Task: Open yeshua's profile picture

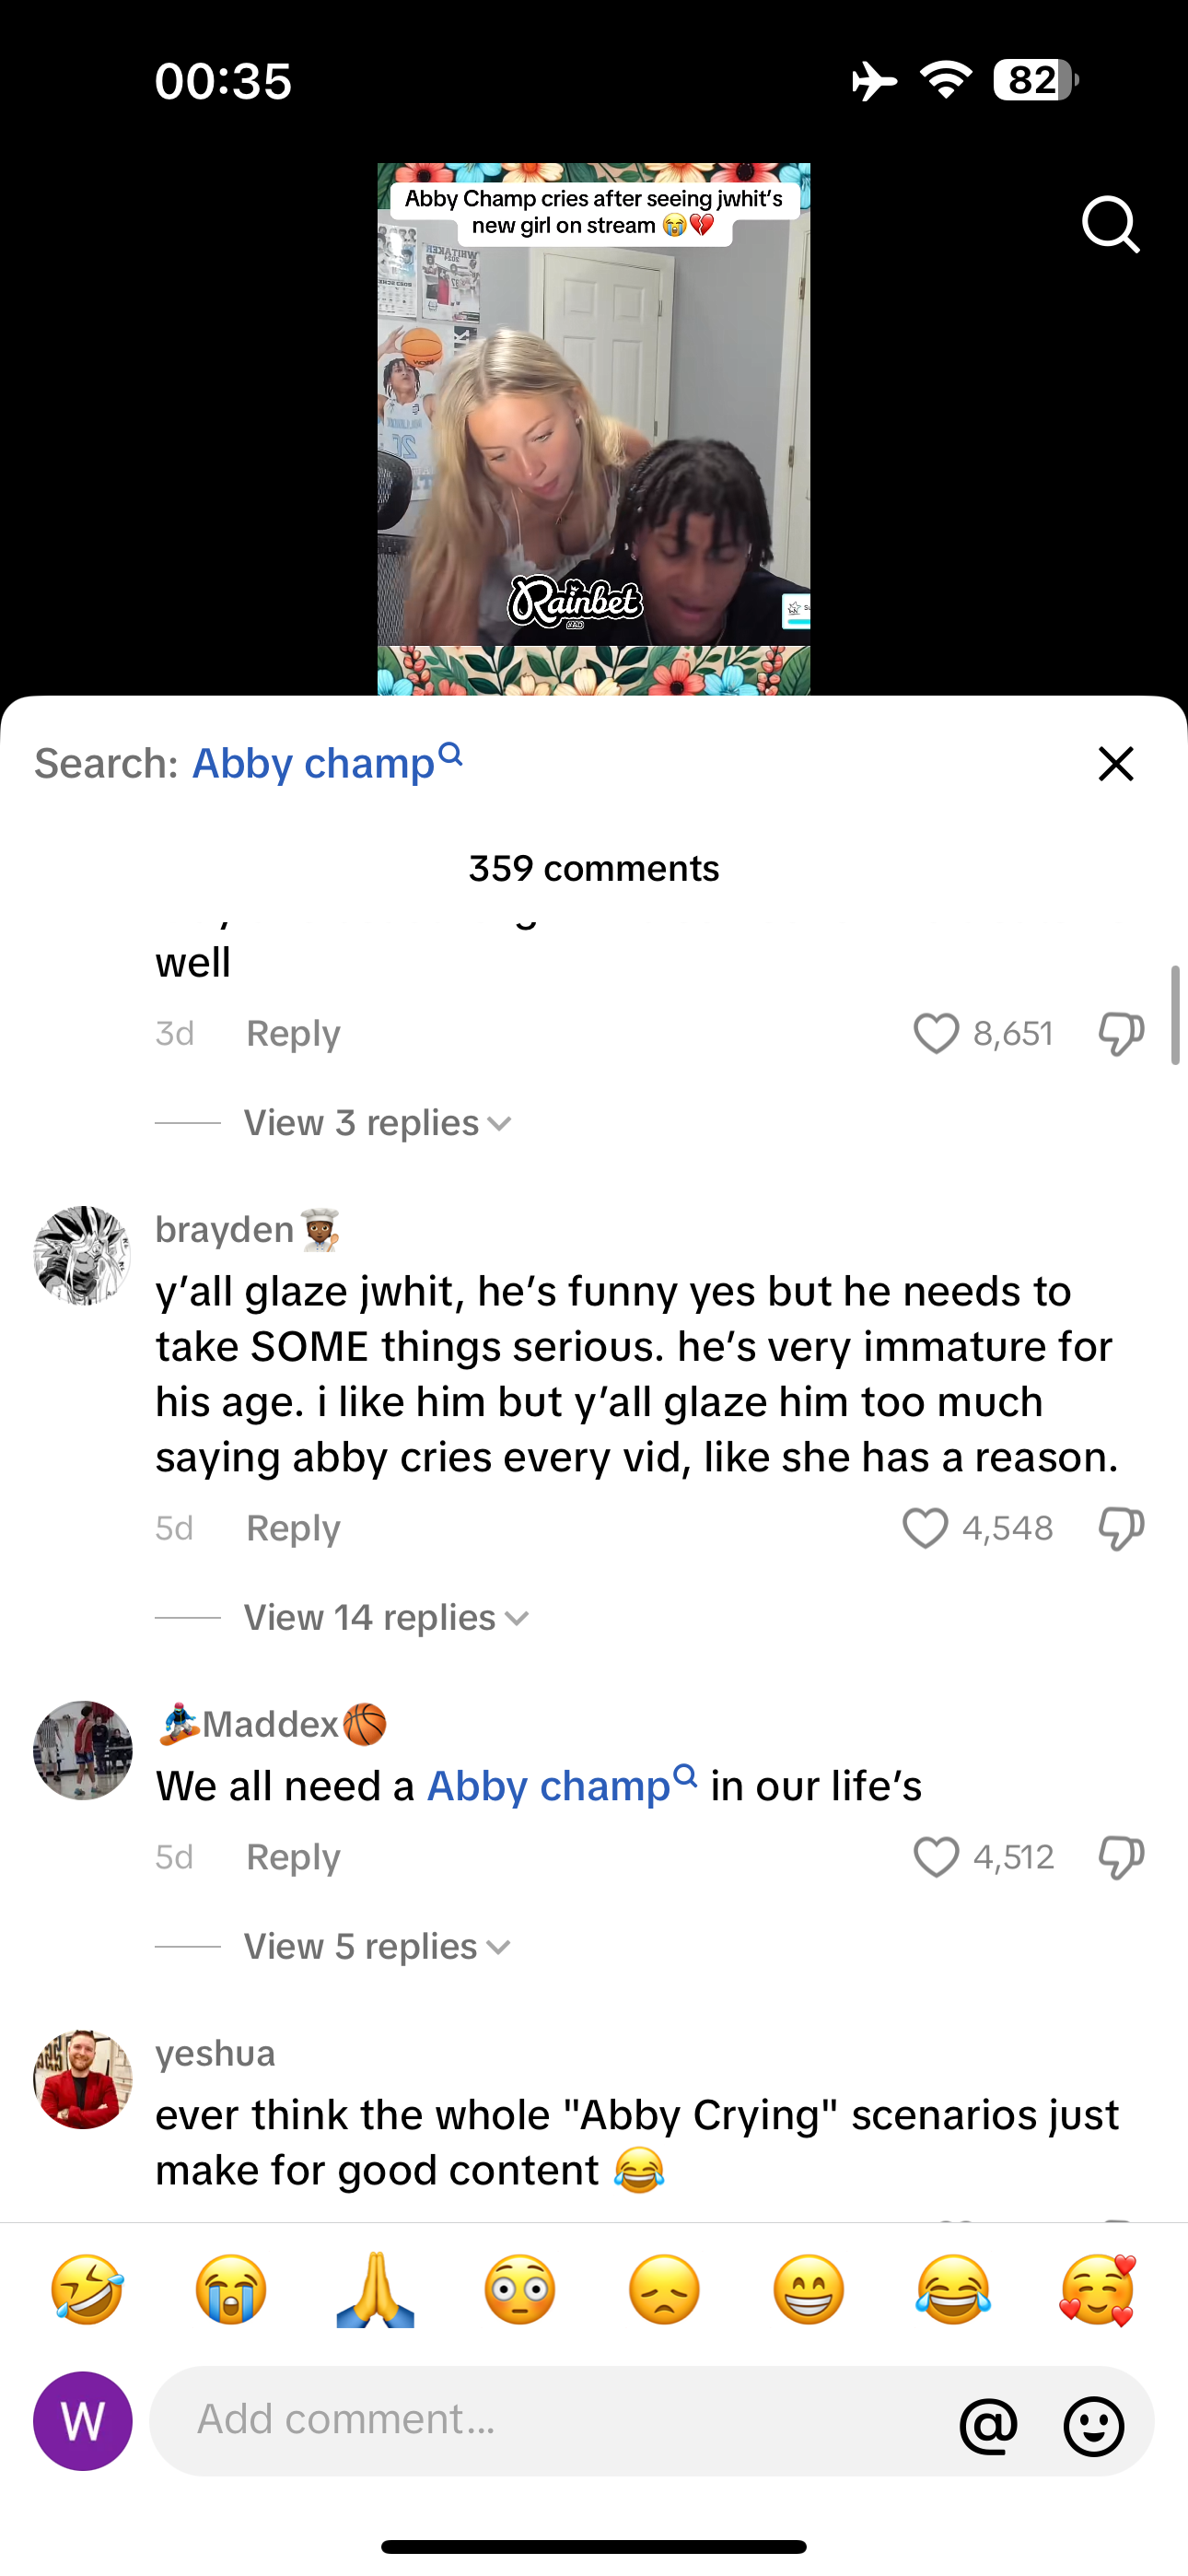Action: (83, 2079)
